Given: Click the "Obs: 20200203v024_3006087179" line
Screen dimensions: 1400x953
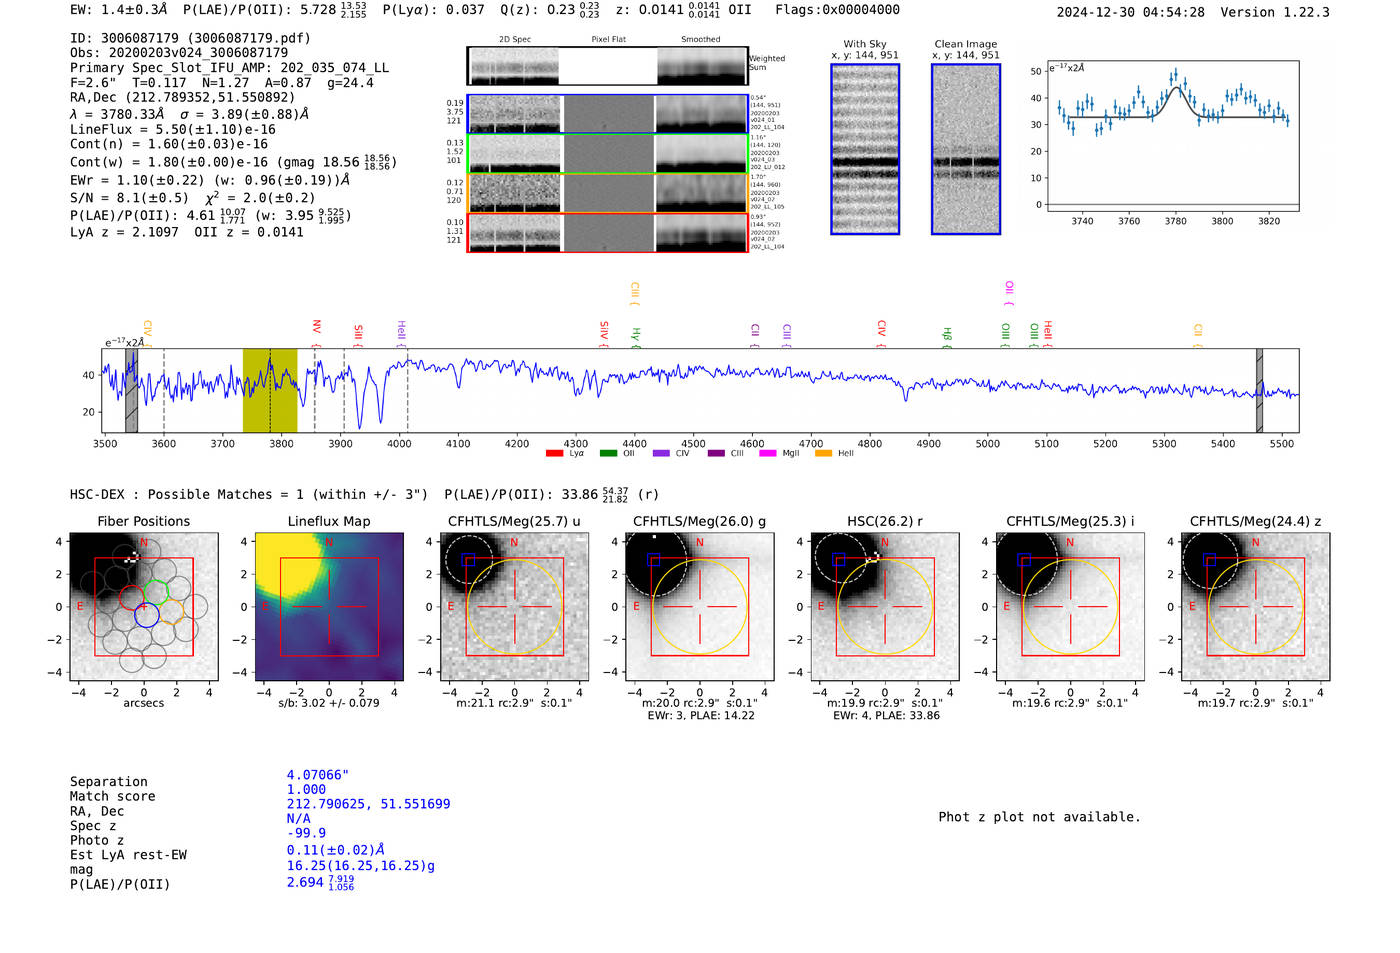Looking at the screenshot, I should click(x=179, y=53).
